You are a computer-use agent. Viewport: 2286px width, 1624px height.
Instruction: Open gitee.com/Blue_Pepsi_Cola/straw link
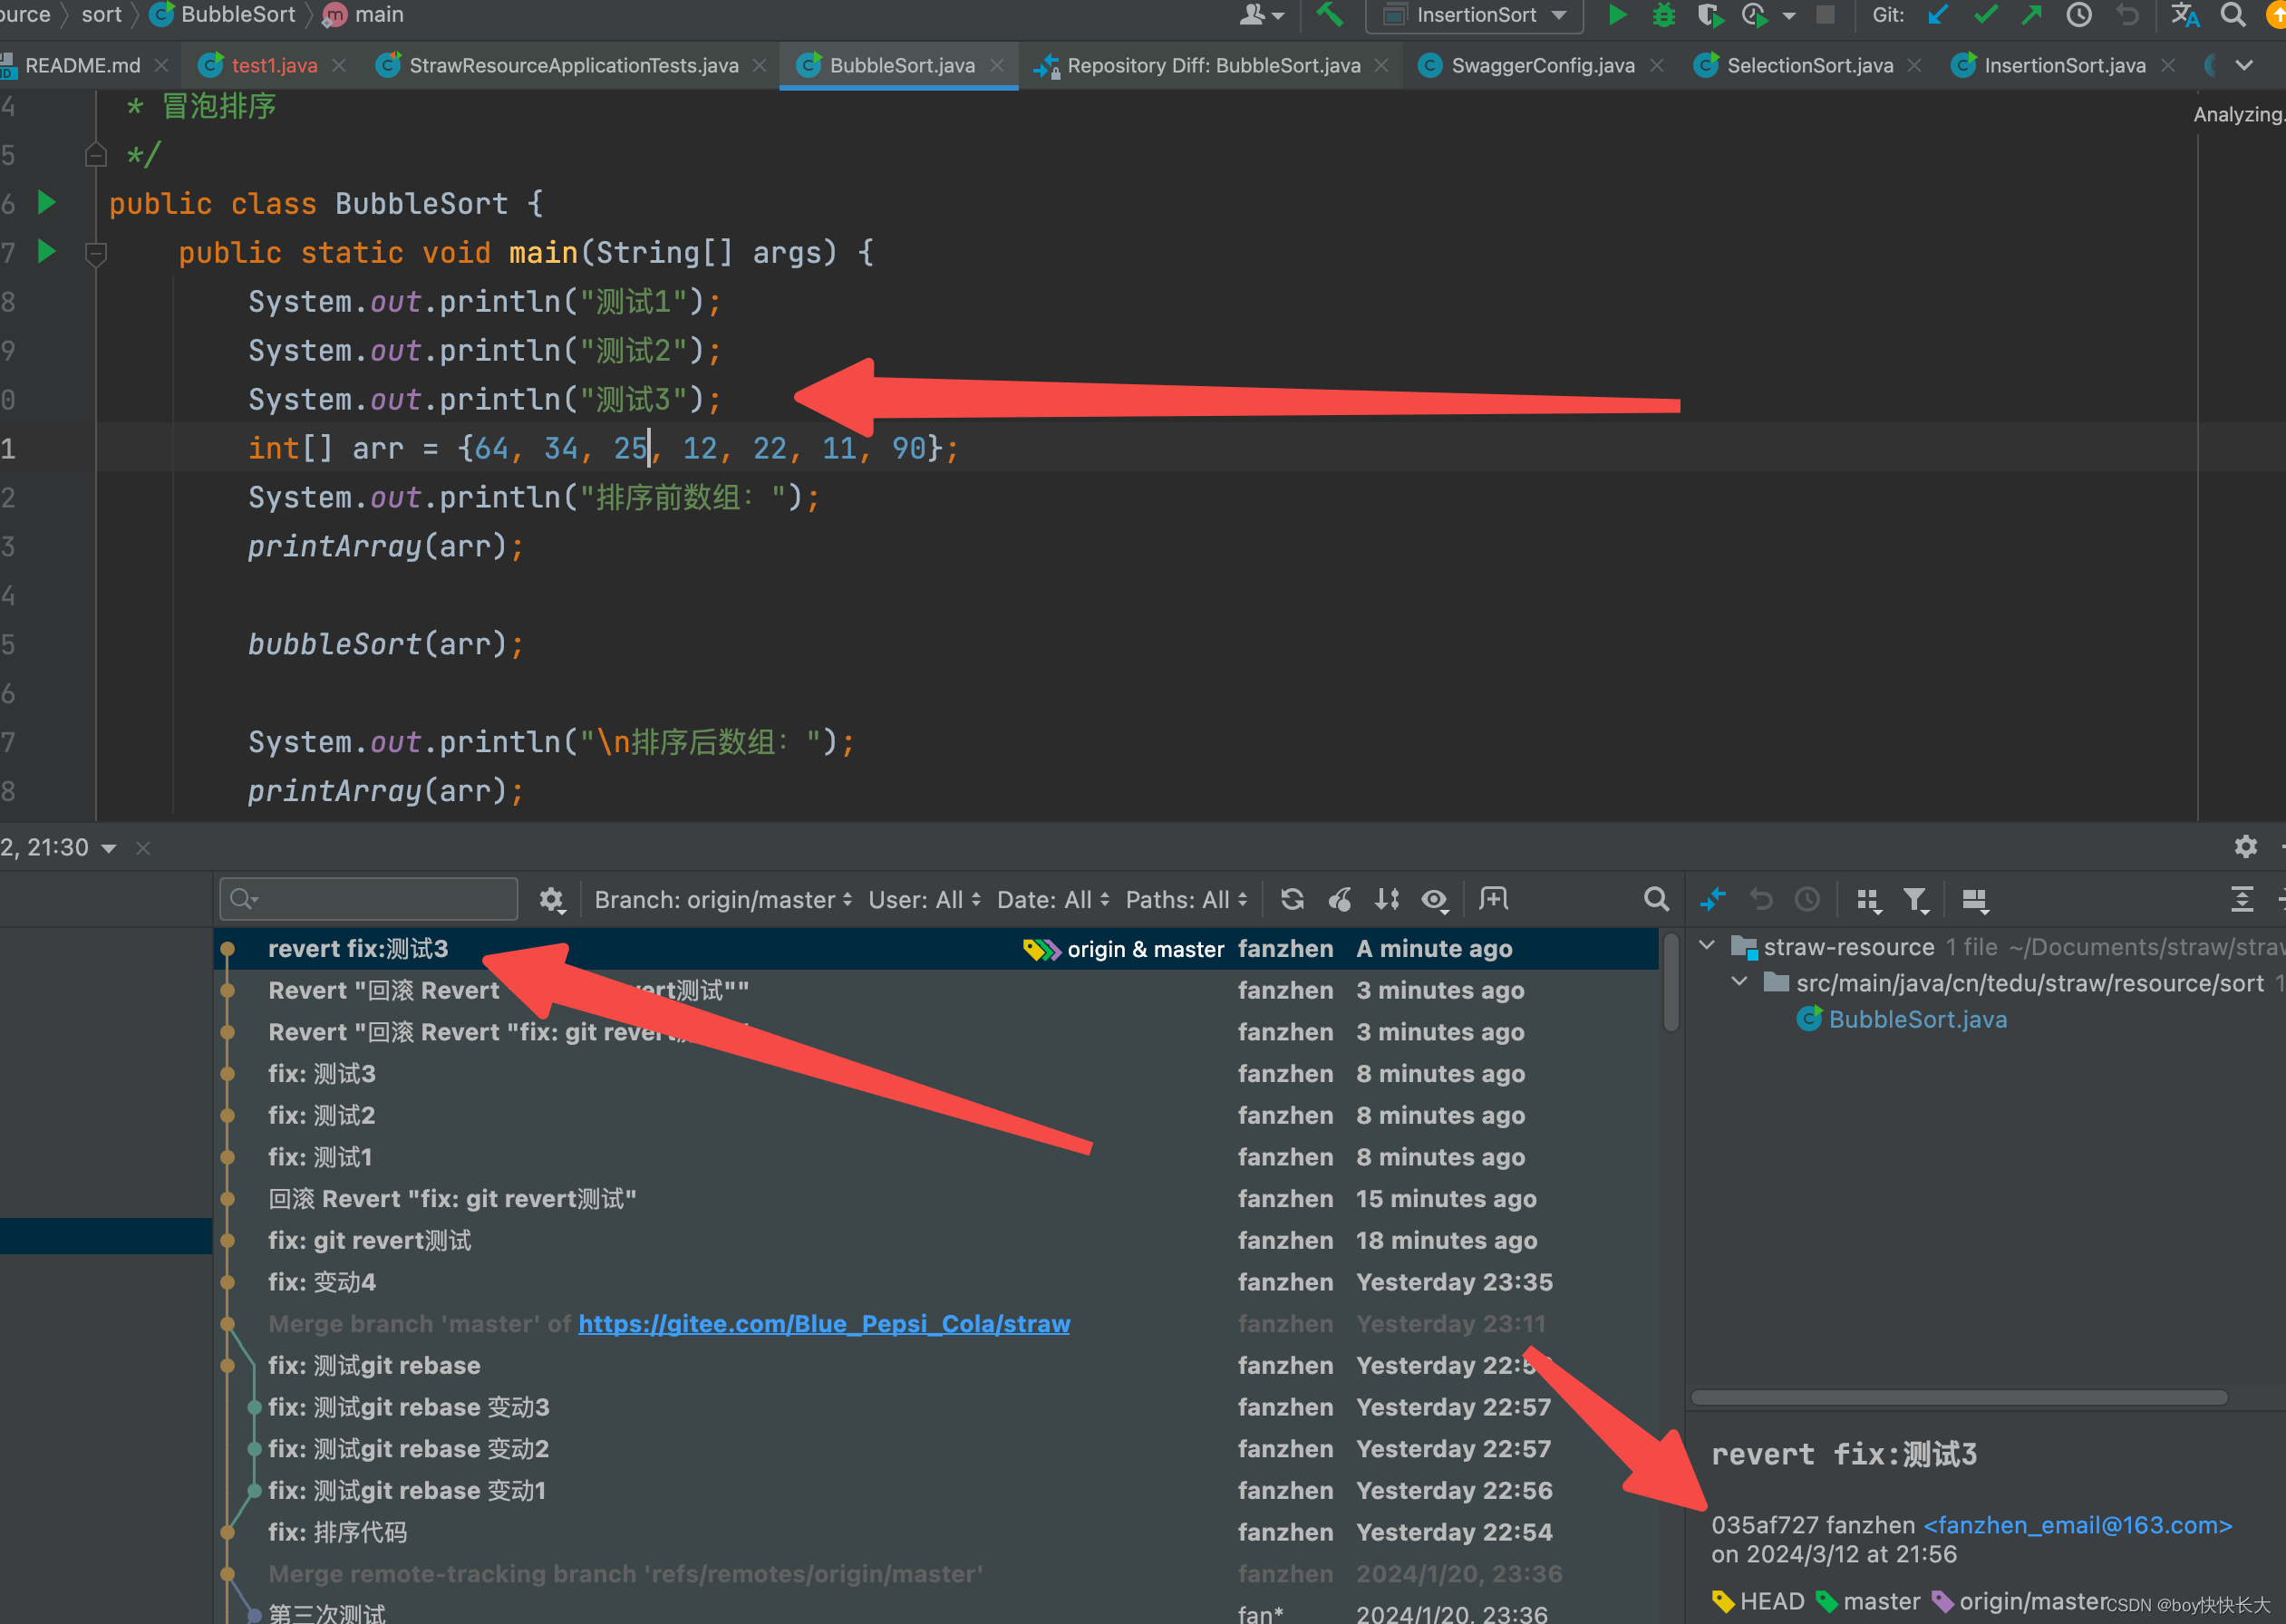pyautogui.click(x=824, y=1323)
